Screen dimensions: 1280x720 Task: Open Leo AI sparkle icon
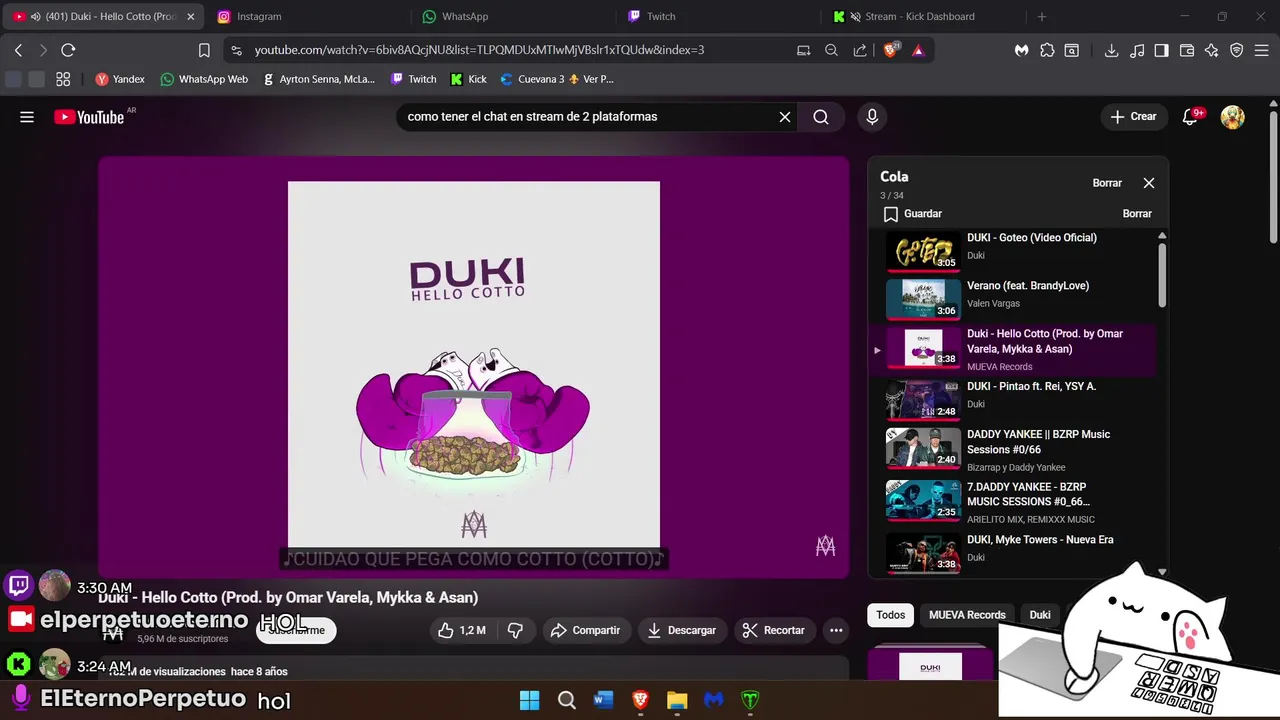click(1212, 50)
